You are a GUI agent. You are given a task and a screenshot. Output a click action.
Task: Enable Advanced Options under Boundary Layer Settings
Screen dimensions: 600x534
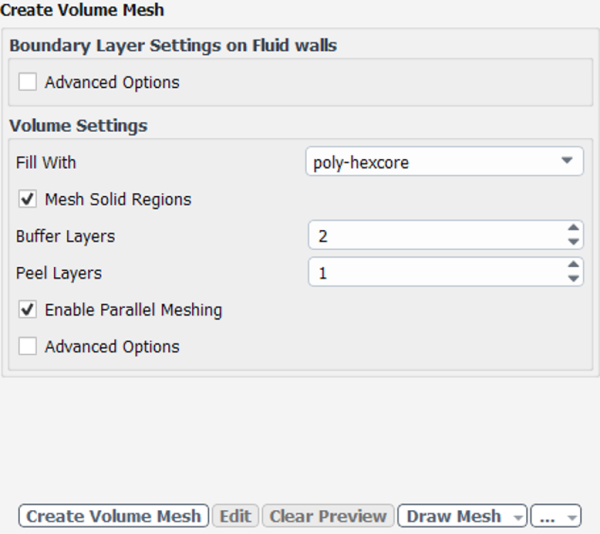[x=28, y=83]
